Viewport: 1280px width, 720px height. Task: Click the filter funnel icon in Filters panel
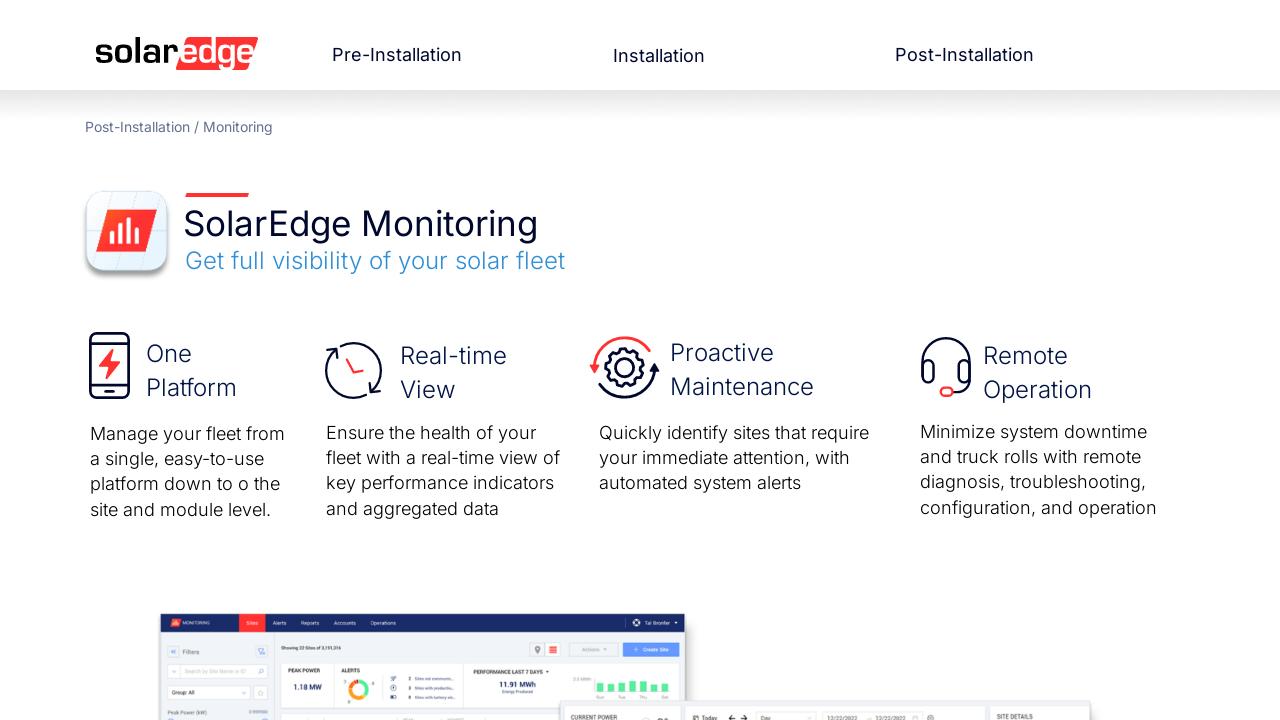[261, 651]
